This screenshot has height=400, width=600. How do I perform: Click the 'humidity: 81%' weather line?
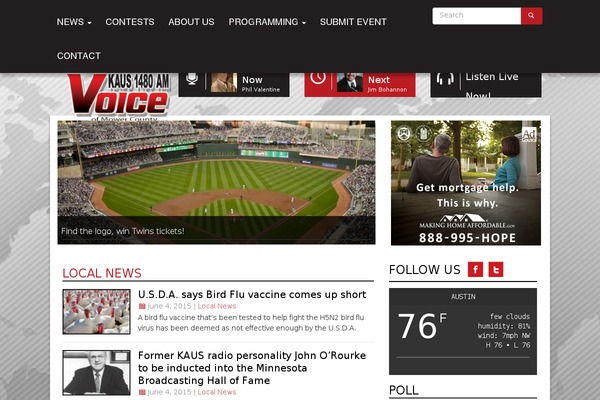tap(504, 326)
